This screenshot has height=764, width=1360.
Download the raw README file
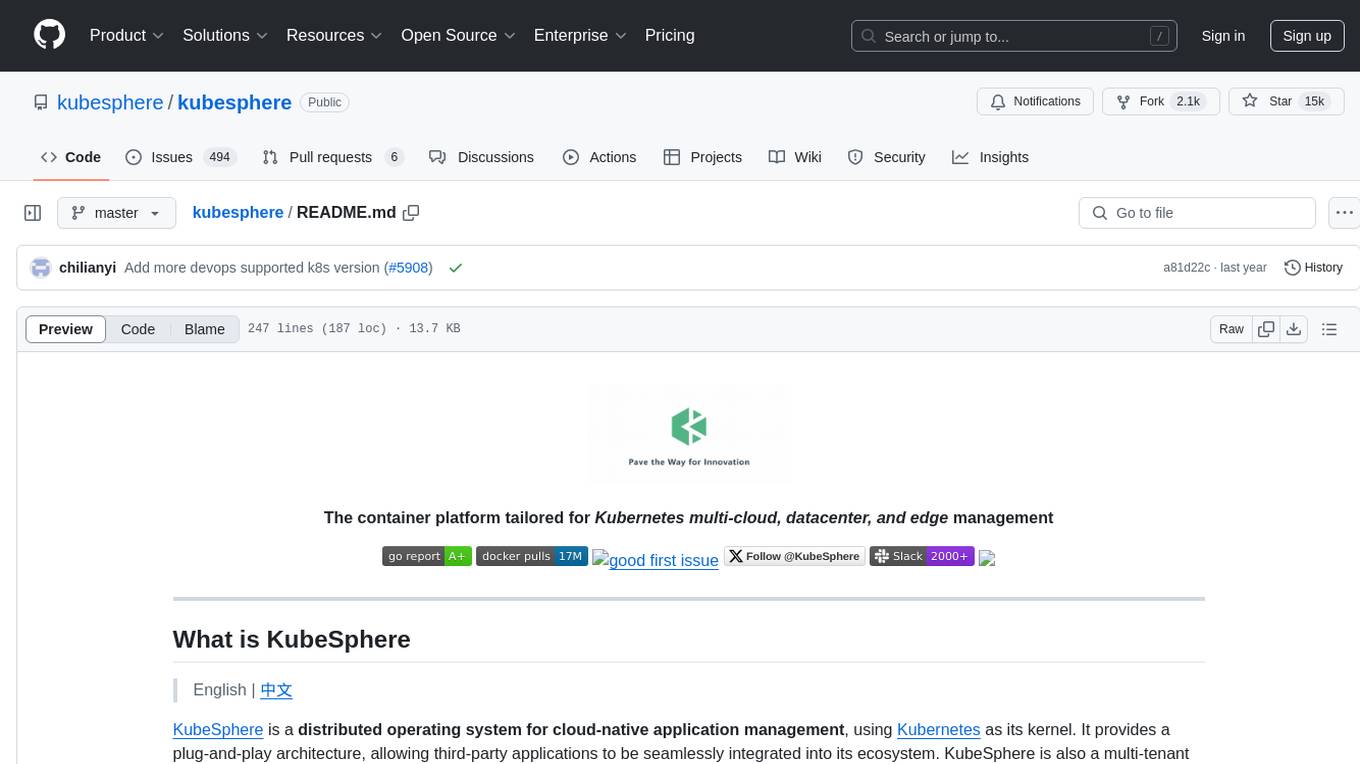click(x=1293, y=329)
